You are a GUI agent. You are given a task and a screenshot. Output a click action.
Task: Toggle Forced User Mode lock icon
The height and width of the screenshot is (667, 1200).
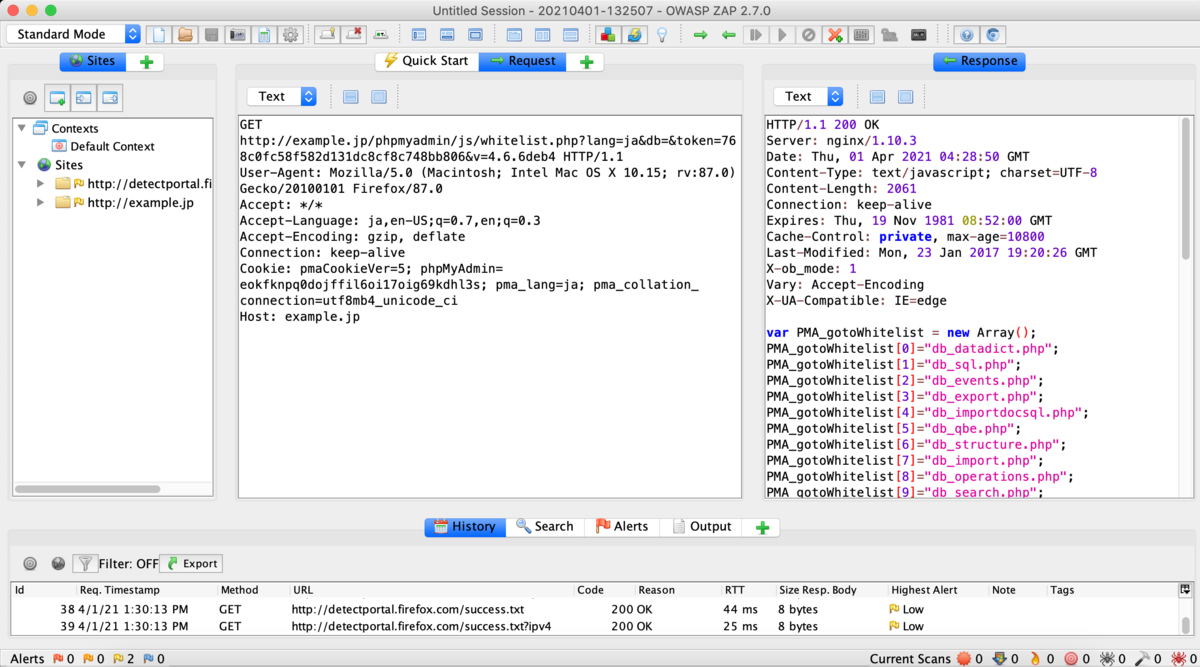[889, 35]
